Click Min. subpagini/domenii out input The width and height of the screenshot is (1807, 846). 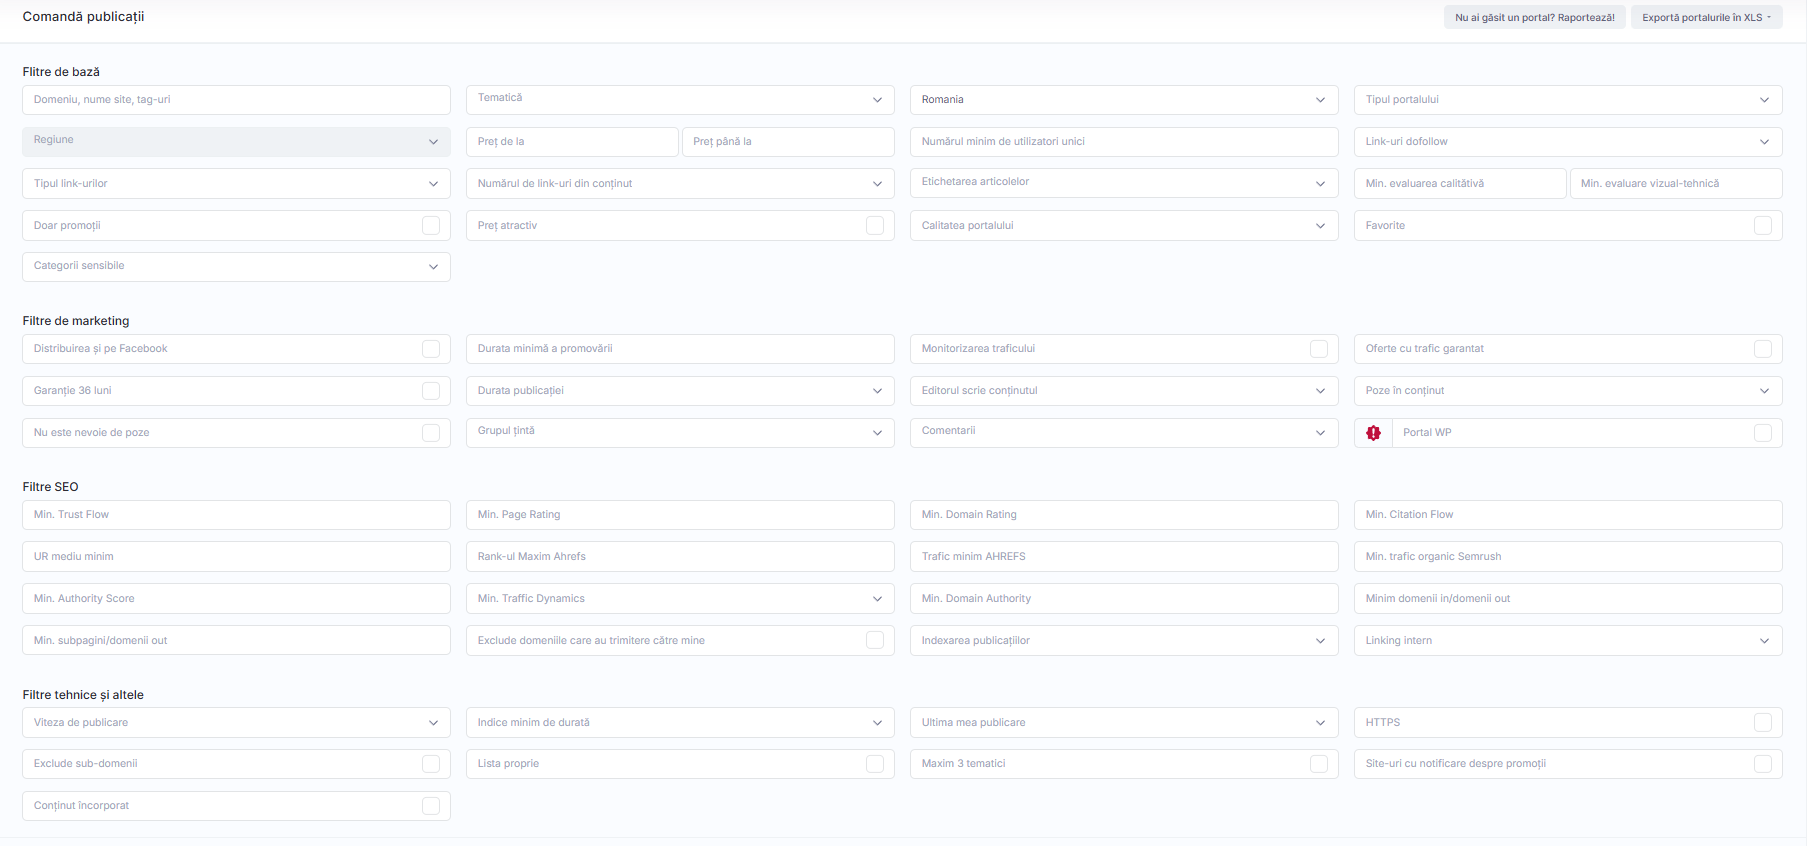click(x=236, y=640)
